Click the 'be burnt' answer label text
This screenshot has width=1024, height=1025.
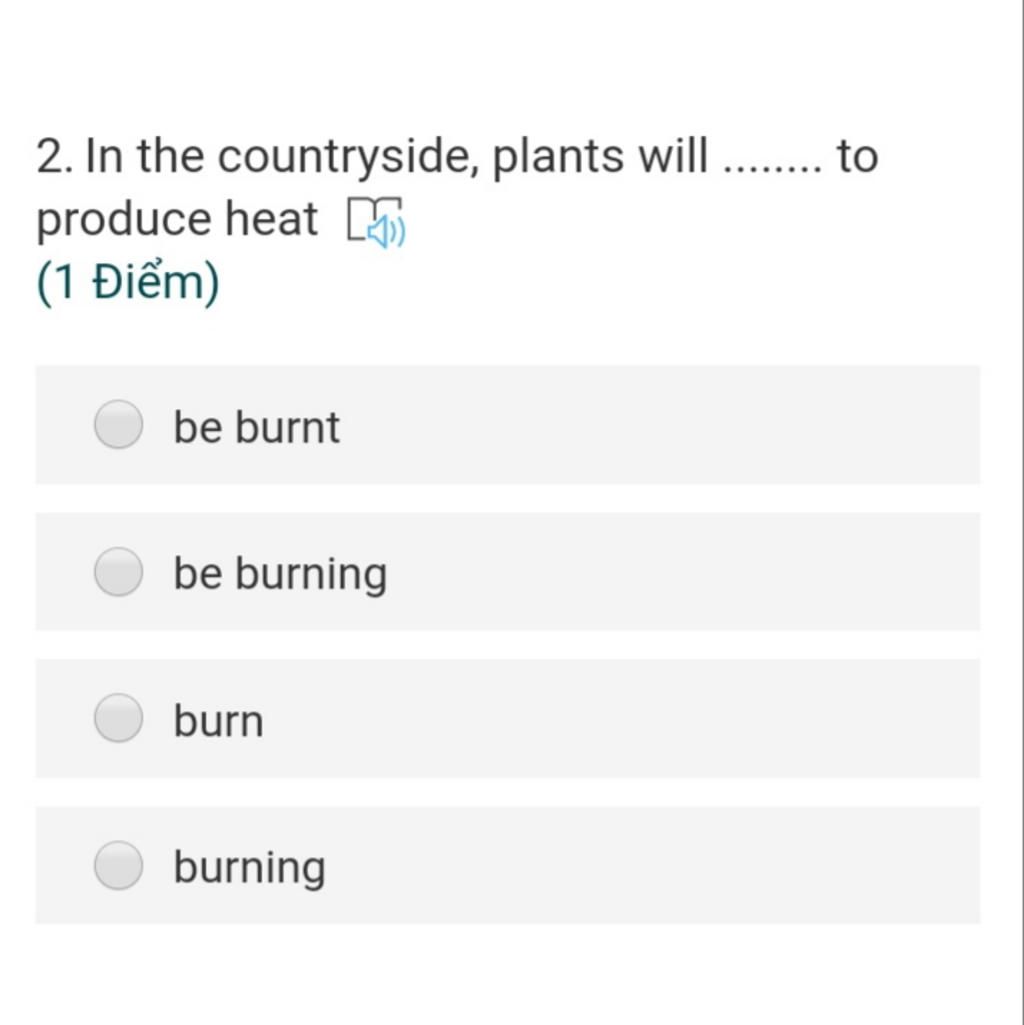[256, 427]
